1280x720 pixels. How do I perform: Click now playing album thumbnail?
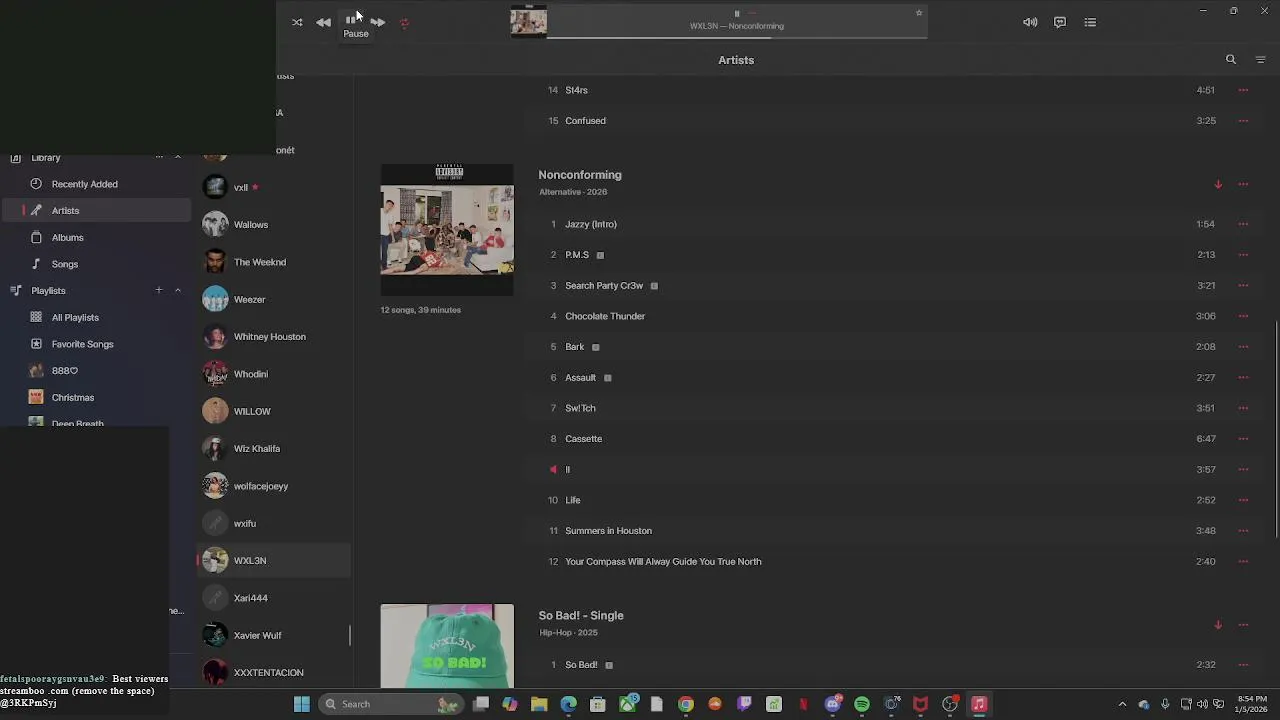[x=528, y=22]
